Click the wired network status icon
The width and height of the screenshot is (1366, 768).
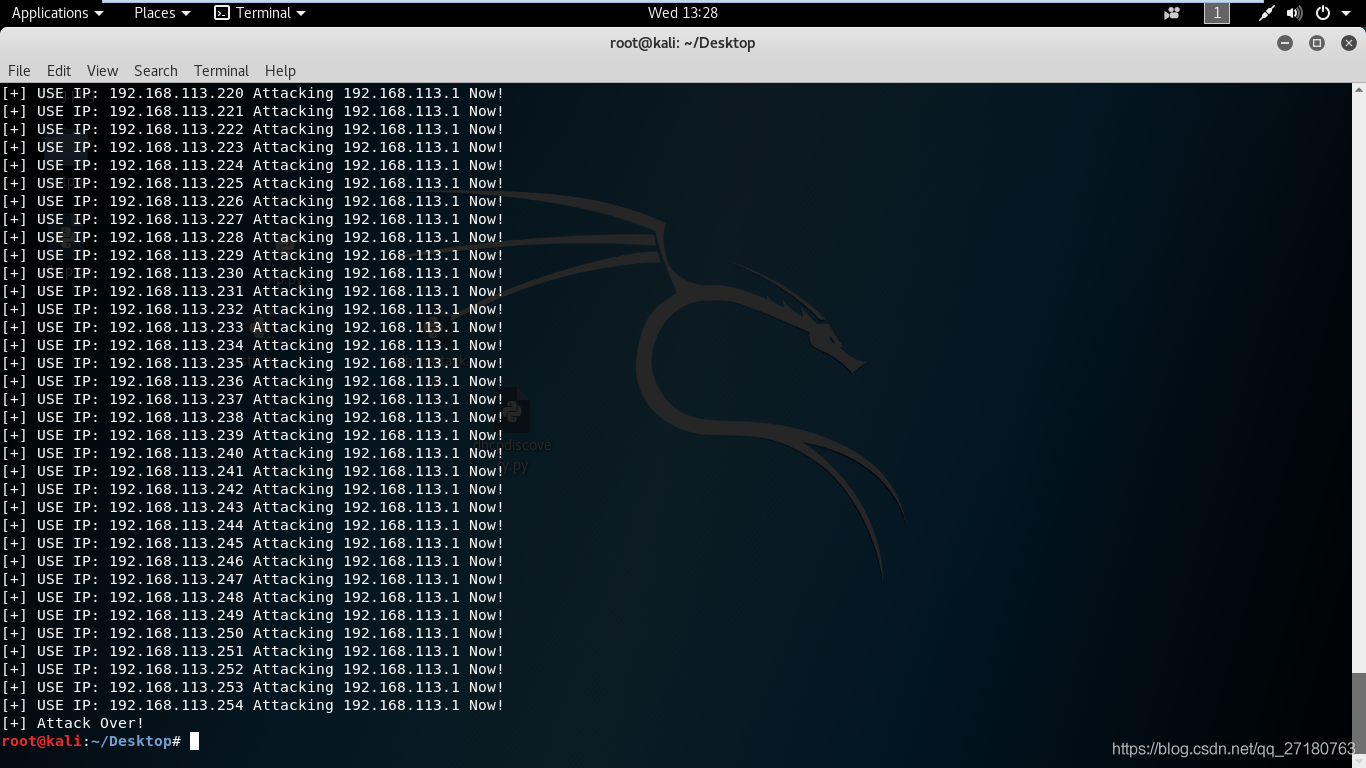[1266, 13]
